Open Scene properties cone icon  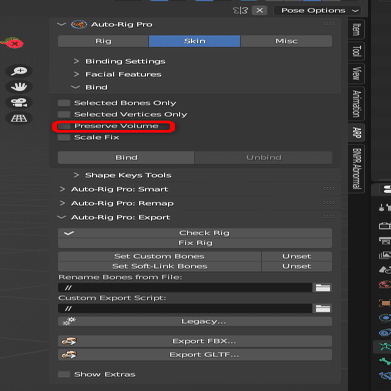point(385,270)
